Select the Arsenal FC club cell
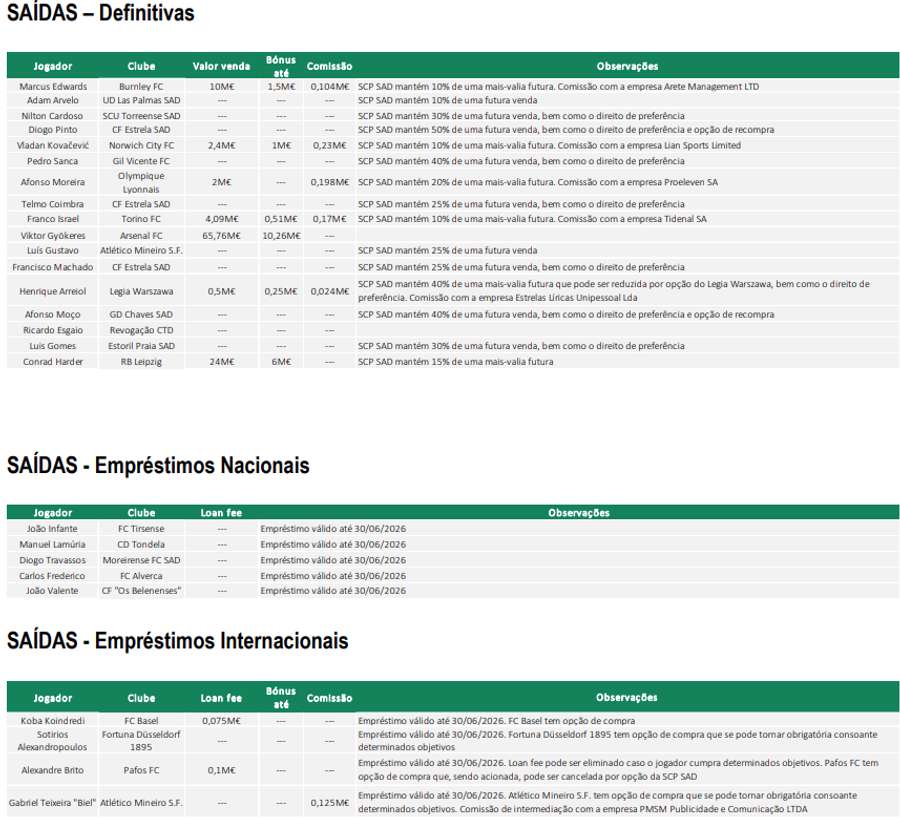The width and height of the screenshot is (900, 822). pyautogui.click(x=141, y=235)
